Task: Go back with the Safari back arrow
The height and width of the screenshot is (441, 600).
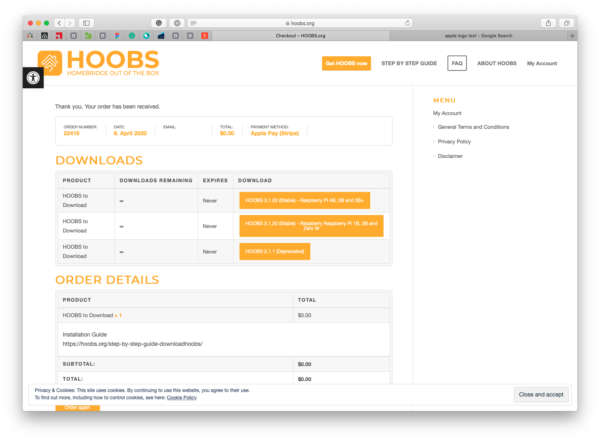Action: (59, 23)
